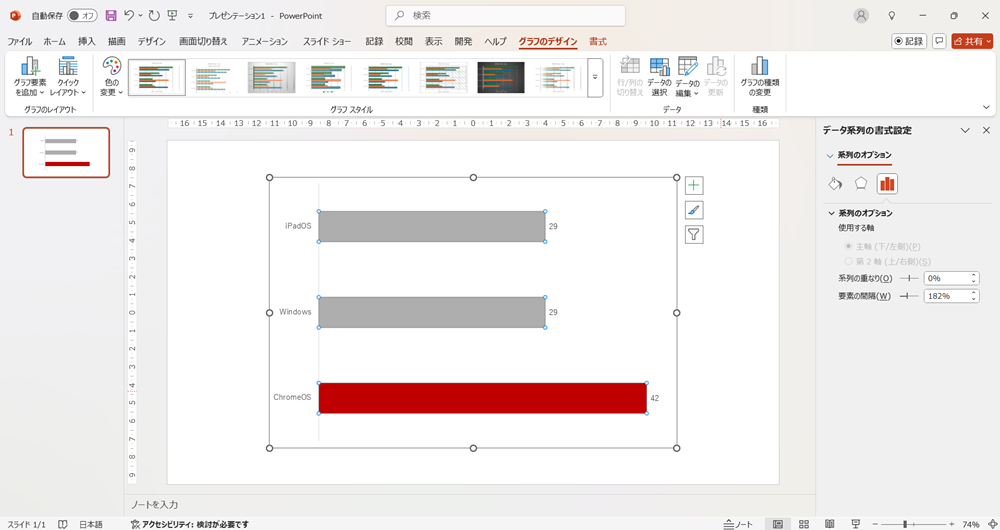Click 行/列の切り替え icon

click(x=629, y=77)
